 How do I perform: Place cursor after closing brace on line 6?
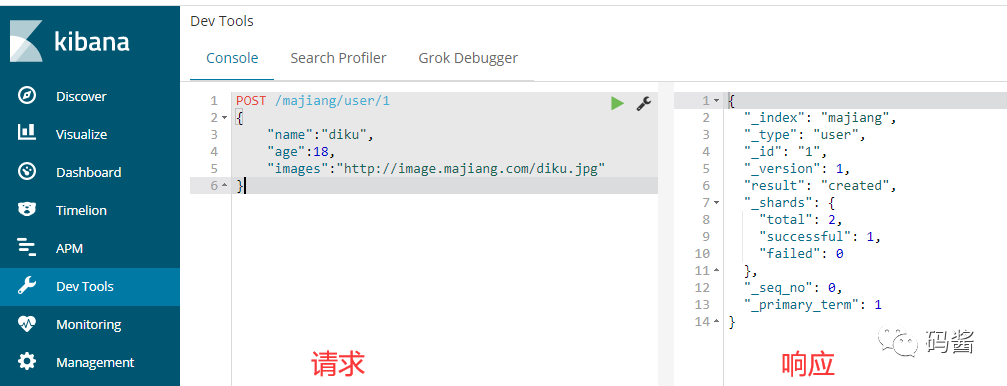246,186
